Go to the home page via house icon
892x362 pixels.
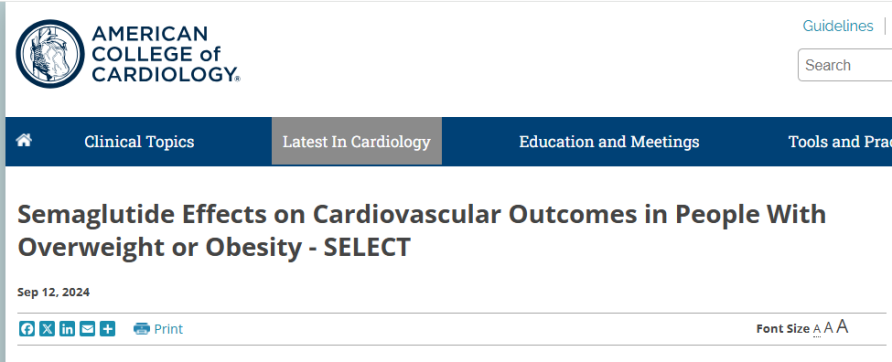click(x=24, y=140)
